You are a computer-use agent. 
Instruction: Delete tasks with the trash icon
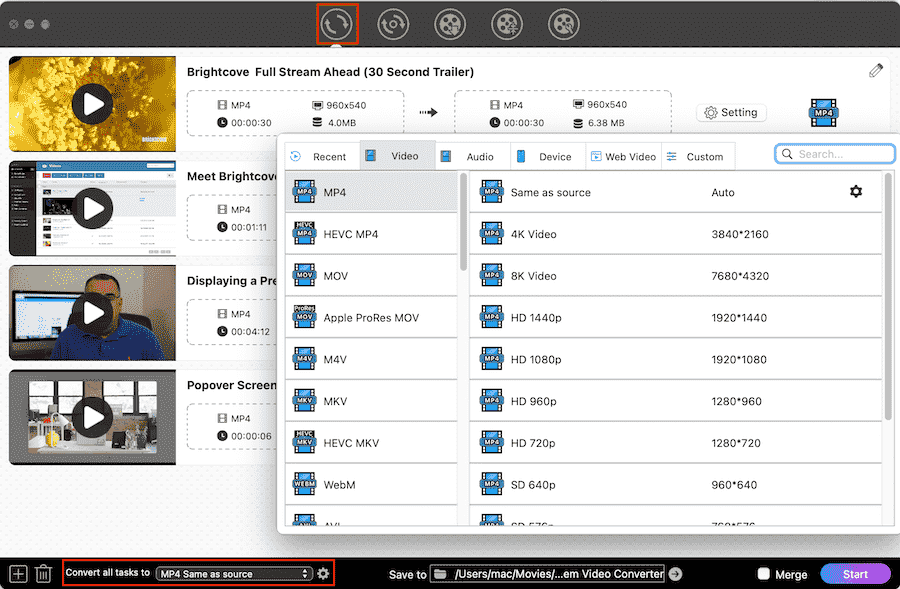pyautogui.click(x=43, y=574)
